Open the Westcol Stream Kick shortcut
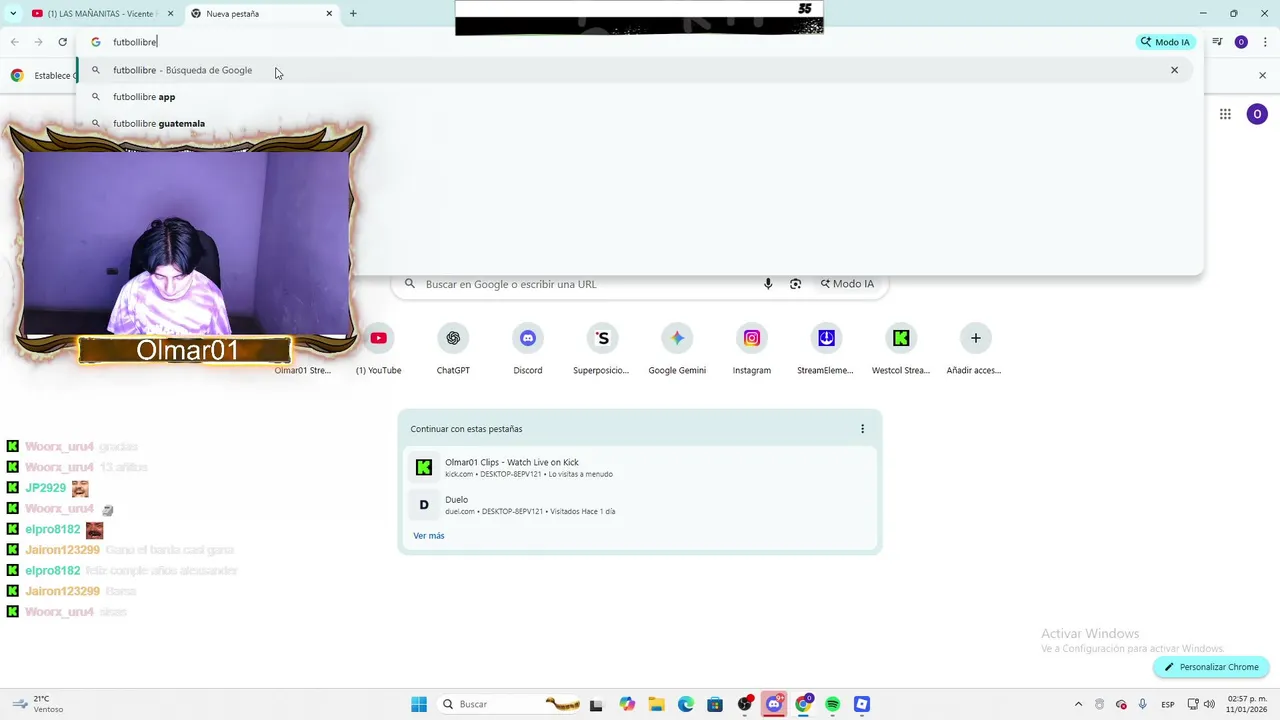 [901, 348]
